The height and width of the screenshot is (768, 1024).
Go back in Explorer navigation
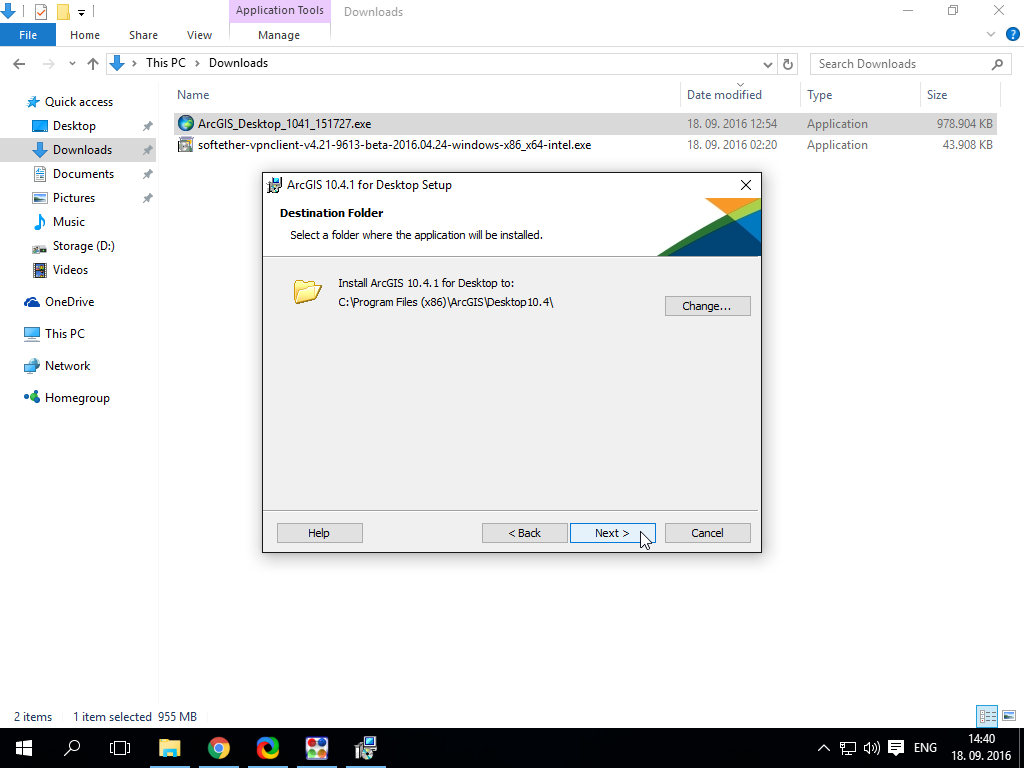click(x=19, y=63)
